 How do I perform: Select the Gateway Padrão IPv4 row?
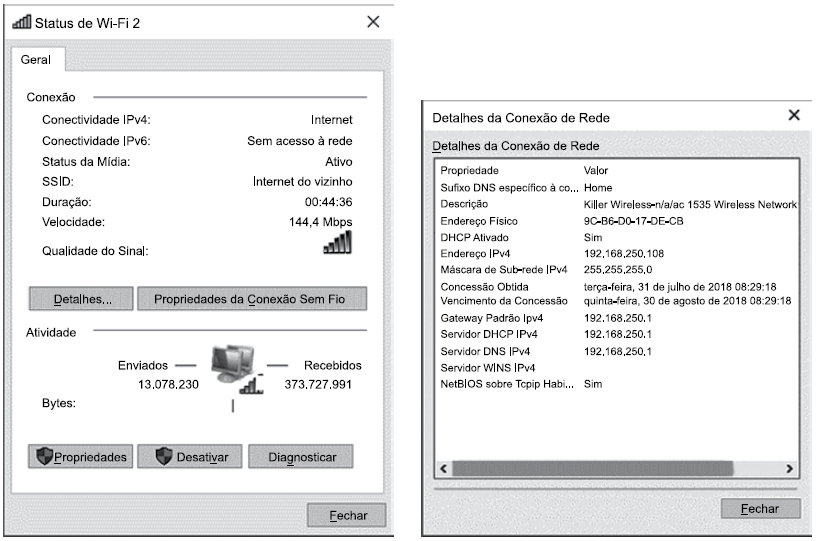point(490,317)
